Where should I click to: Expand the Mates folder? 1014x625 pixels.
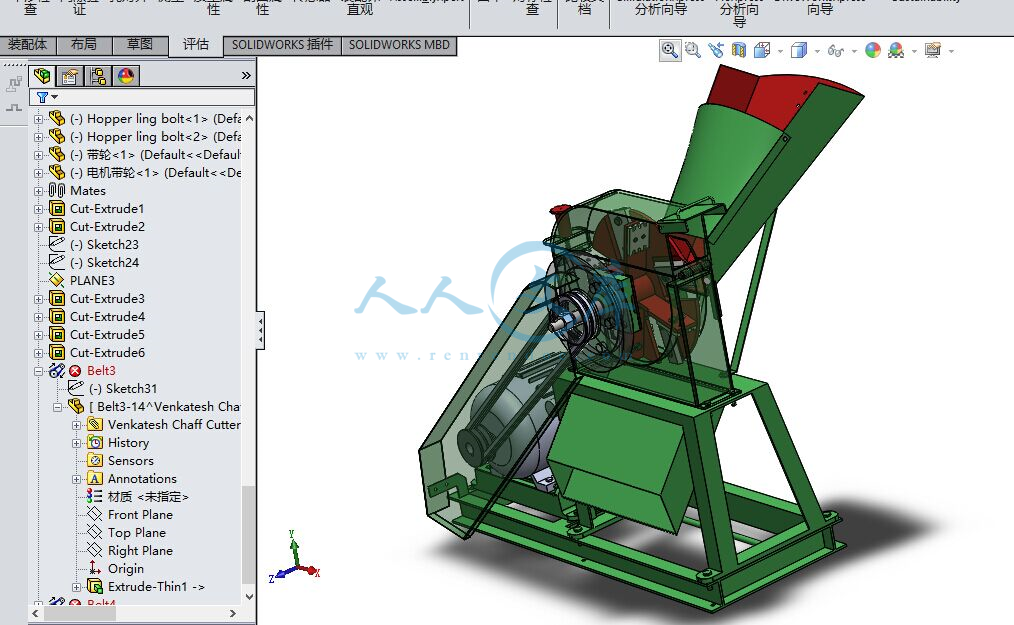39,192
